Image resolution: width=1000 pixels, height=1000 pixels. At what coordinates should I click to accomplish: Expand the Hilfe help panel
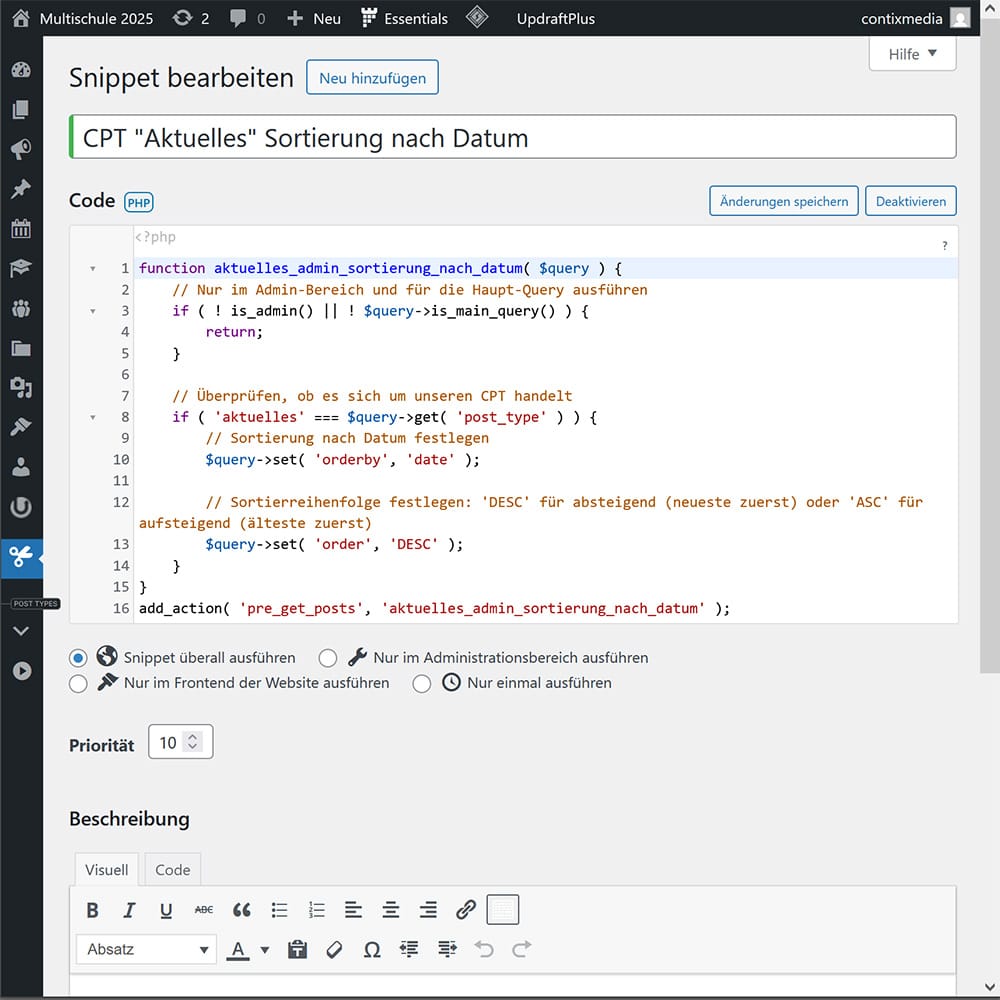click(x=912, y=54)
